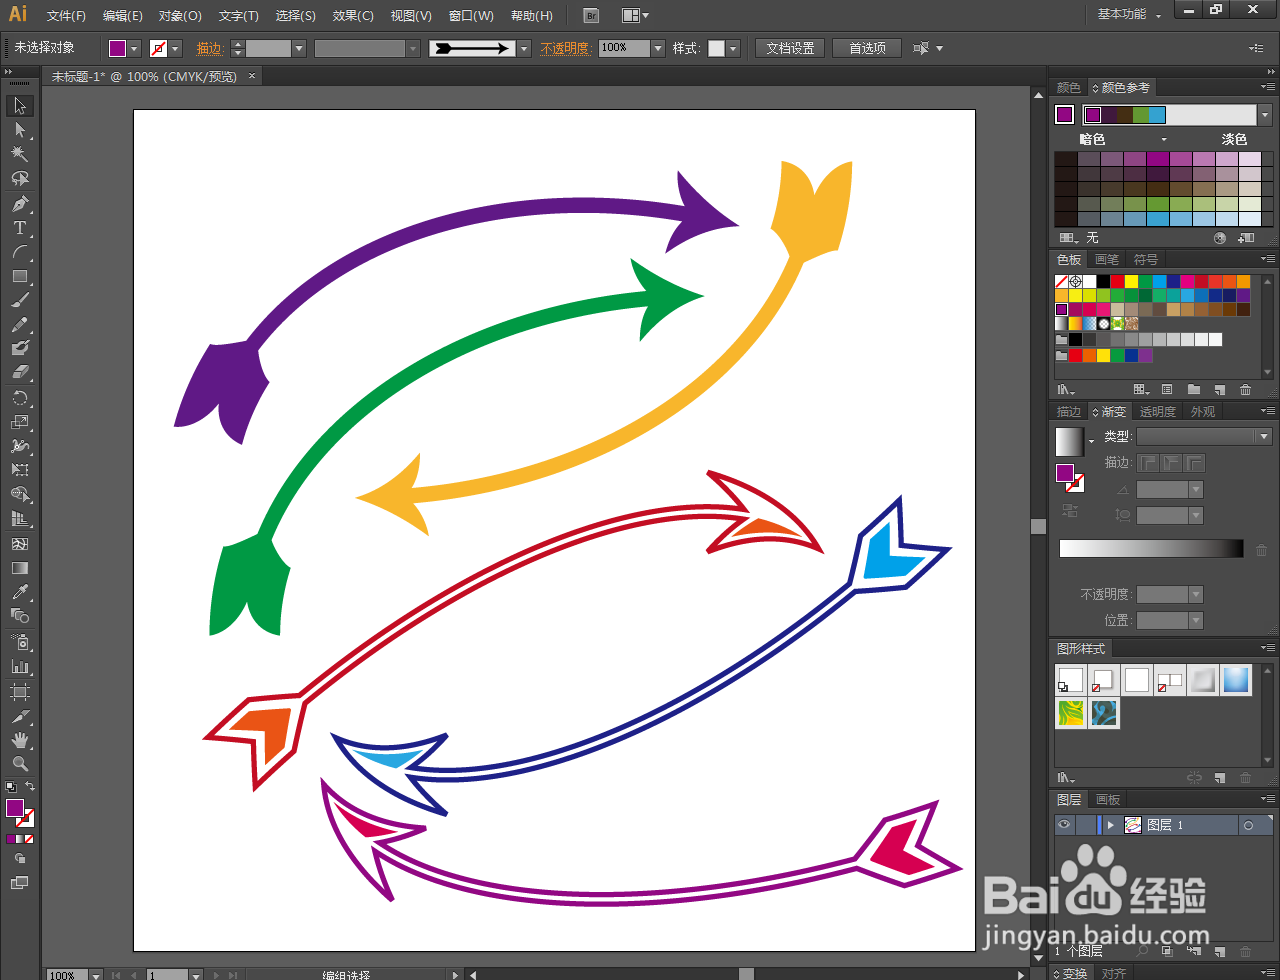Switch to the 画板 tab

click(x=1108, y=800)
